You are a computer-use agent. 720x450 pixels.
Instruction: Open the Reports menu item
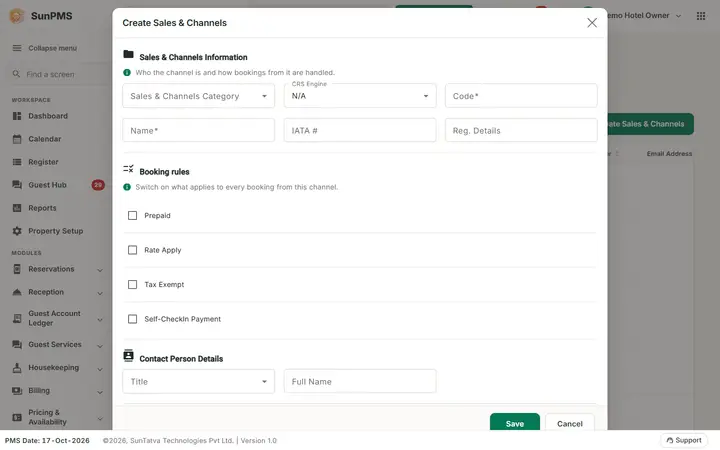[42, 208]
